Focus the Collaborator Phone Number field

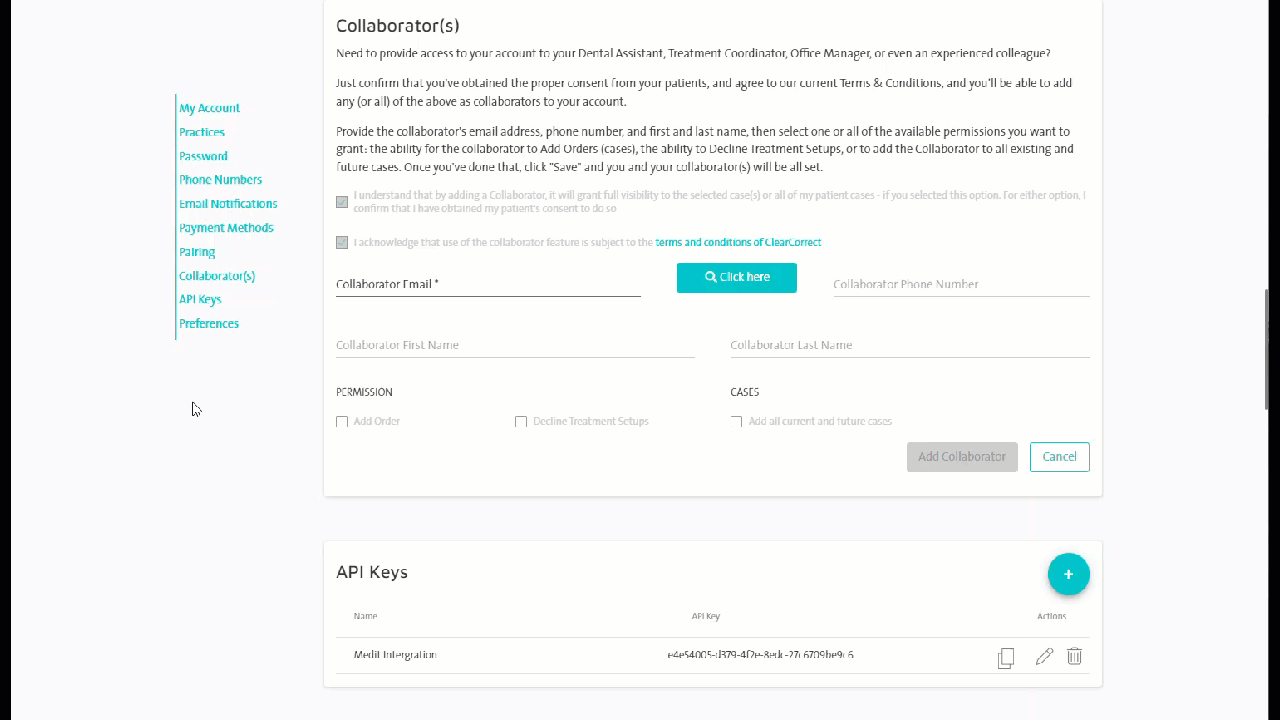961,284
